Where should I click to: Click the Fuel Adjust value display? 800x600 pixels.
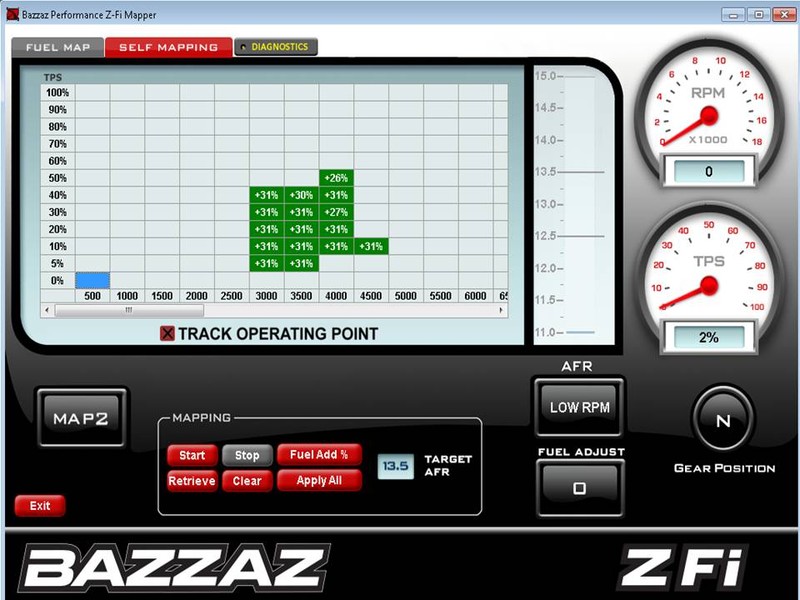pos(580,488)
